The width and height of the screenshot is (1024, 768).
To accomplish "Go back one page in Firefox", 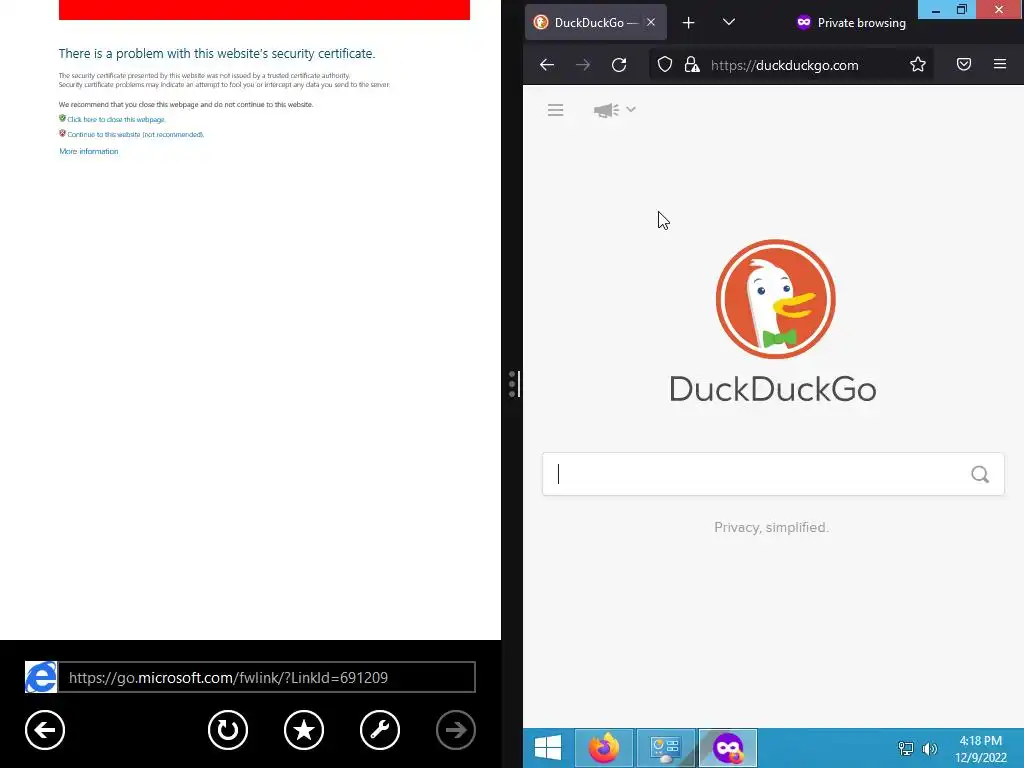I will click(547, 65).
